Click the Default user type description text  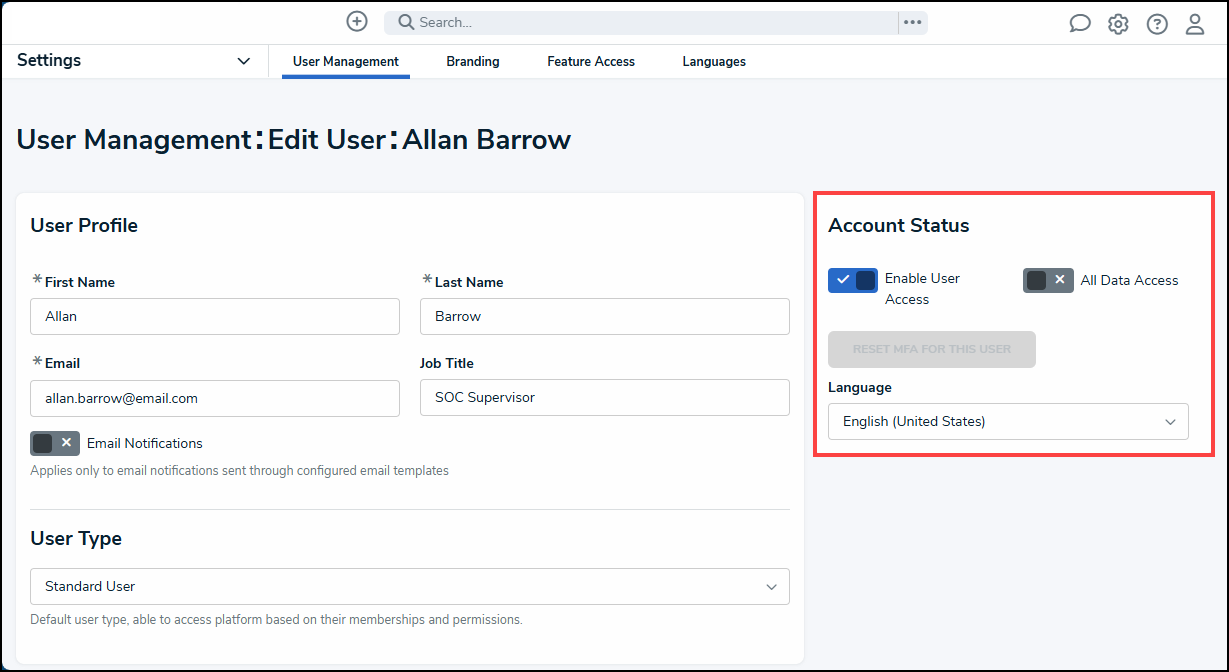pyautogui.click(x=277, y=620)
